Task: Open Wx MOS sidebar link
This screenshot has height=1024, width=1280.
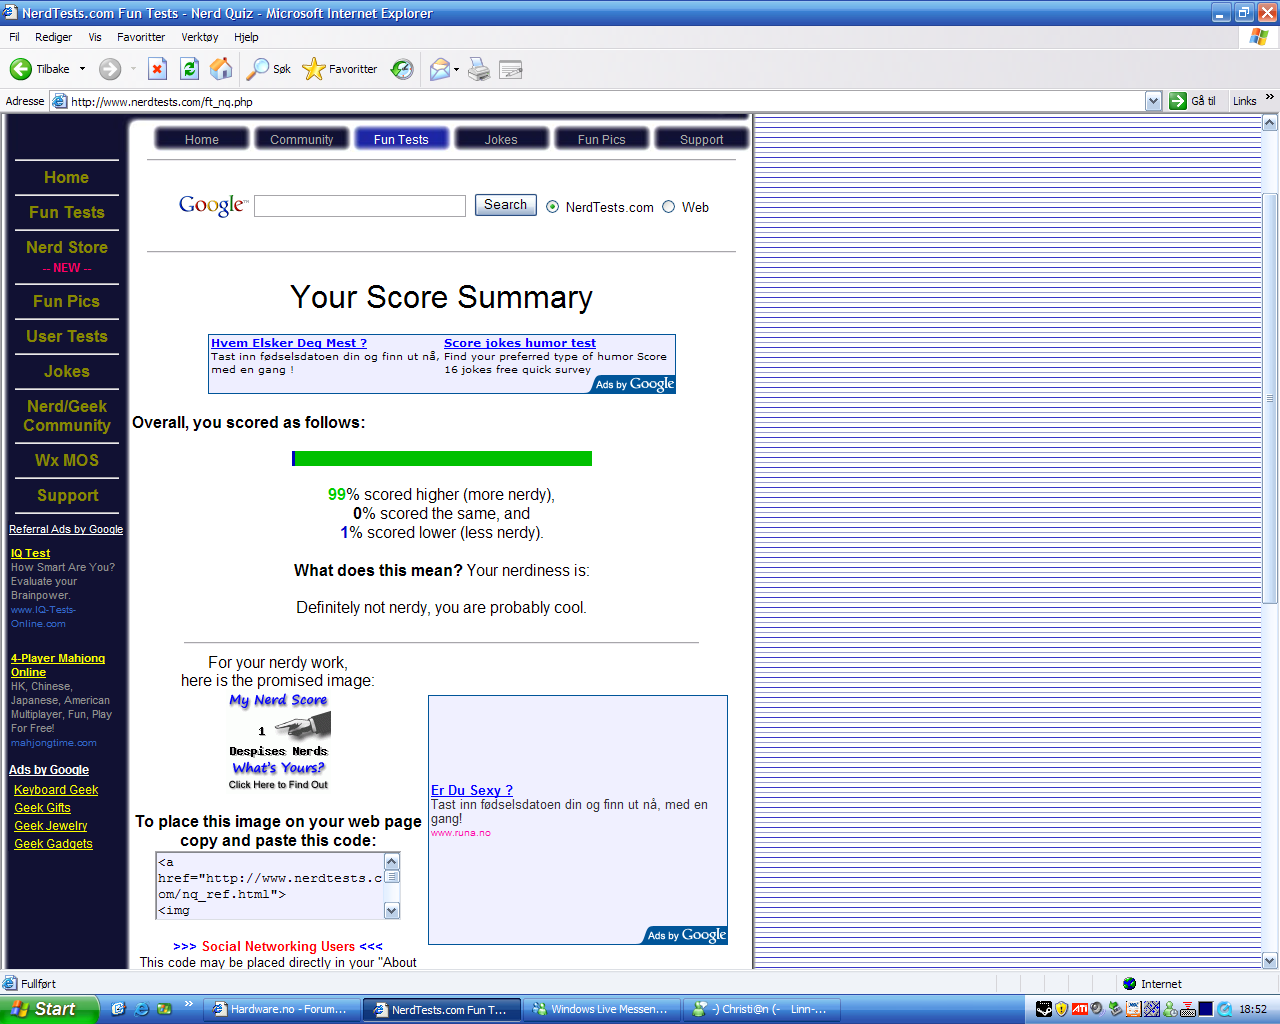Action: click(x=67, y=460)
